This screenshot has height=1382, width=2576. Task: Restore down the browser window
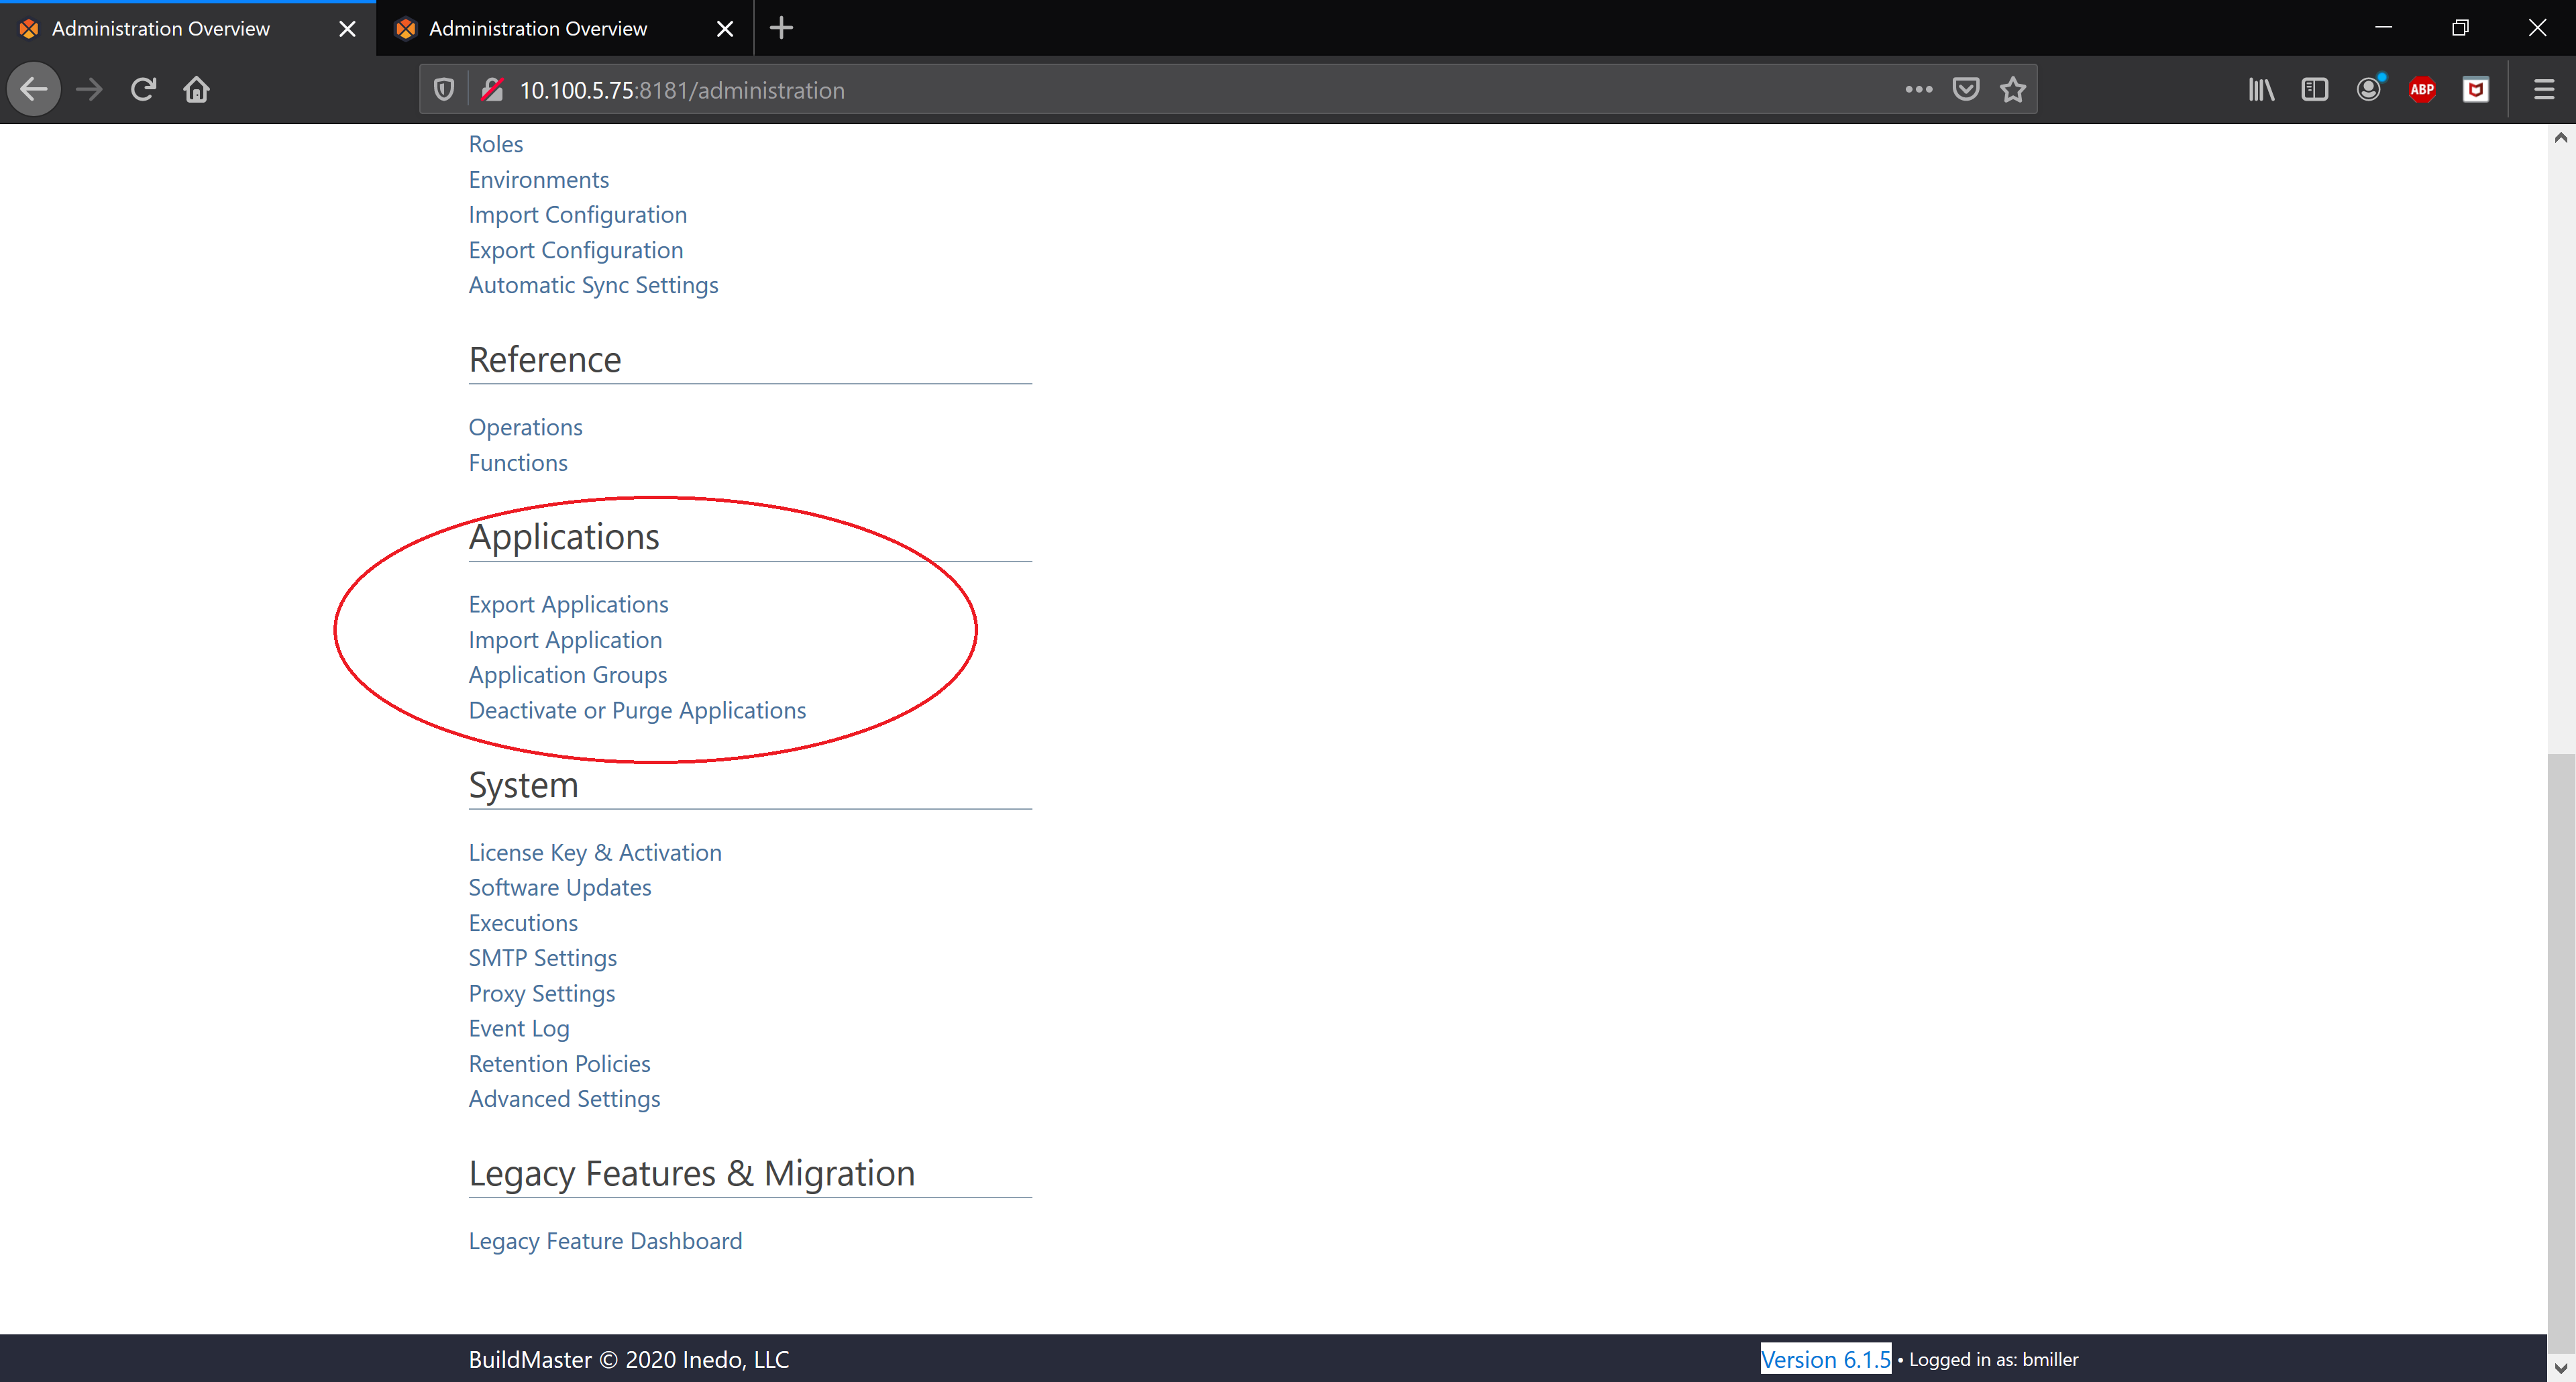pyautogui.click(x=2460, y=28)
